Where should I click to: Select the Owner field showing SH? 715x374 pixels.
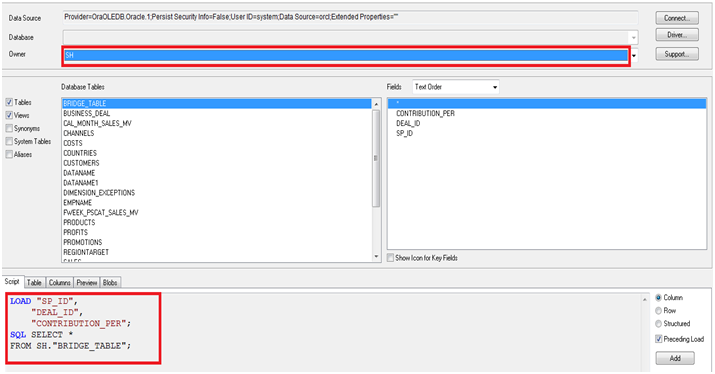point(346,56)
